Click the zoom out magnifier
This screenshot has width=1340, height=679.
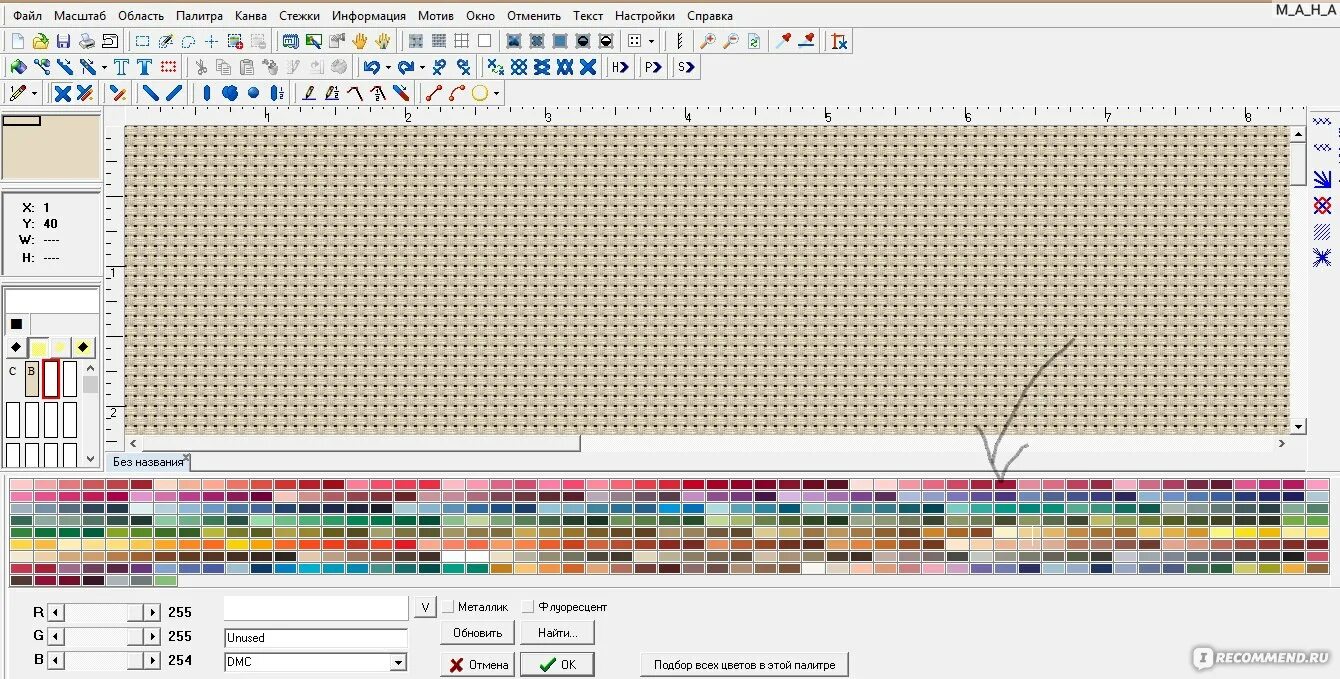(730, 41)
